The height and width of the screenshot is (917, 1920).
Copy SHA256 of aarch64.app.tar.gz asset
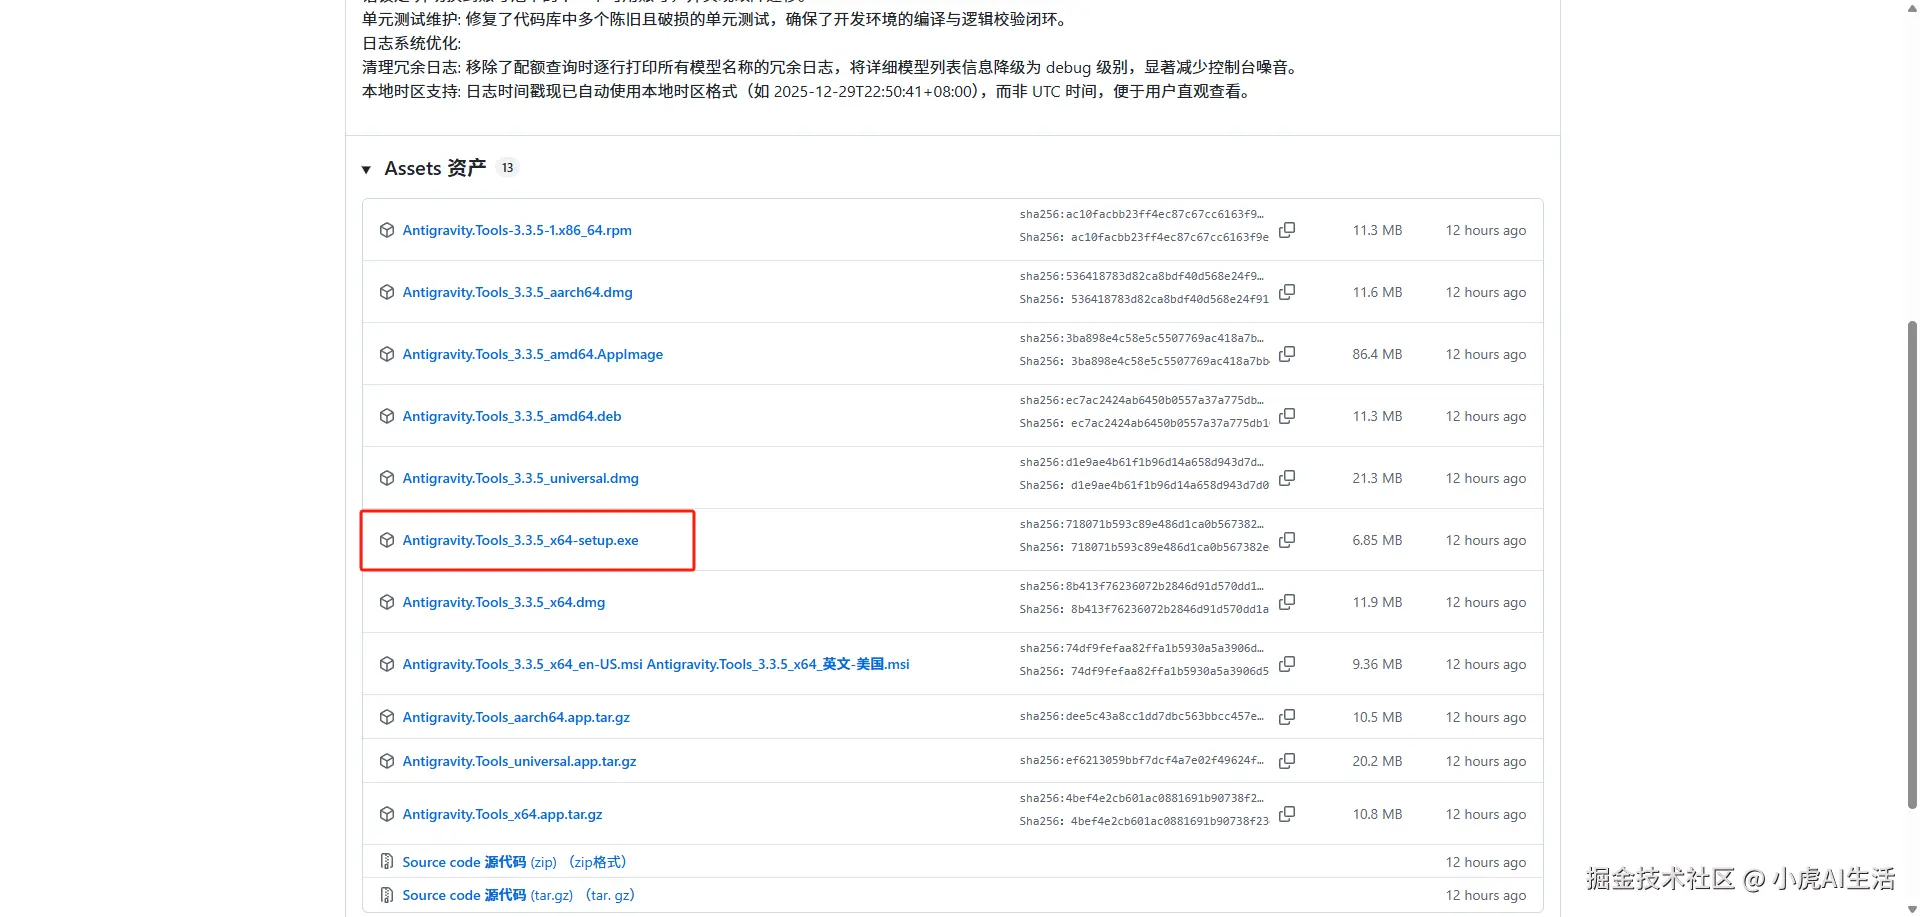(1287, 717)
